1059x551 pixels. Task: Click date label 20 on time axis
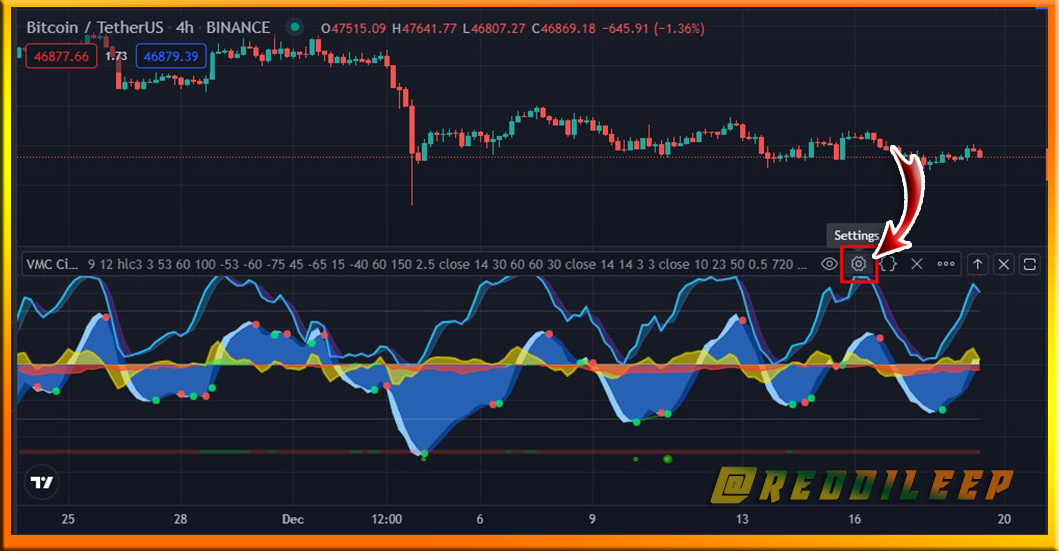(1004, 519)
